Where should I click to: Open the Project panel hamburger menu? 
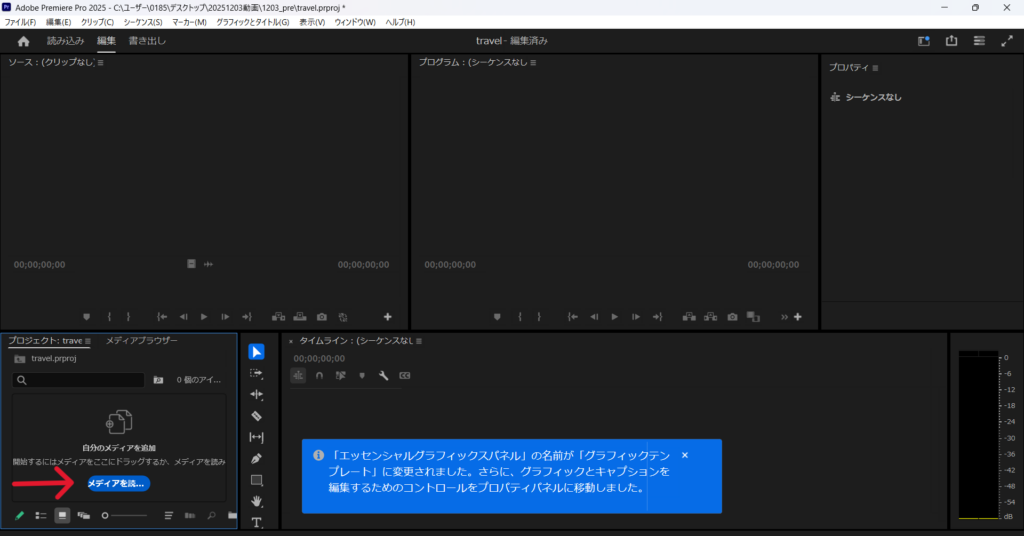pos(88,341)
